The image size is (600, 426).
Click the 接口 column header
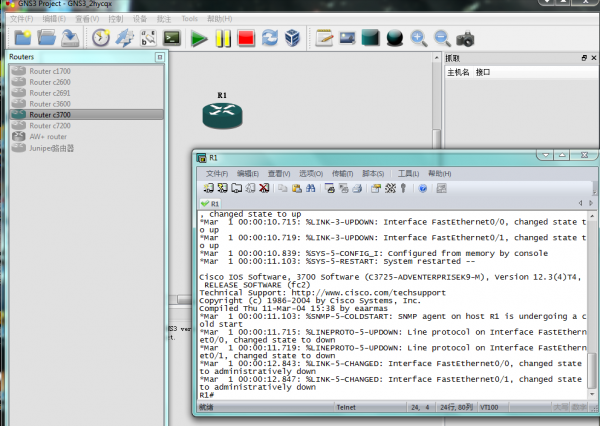tap(483, 72)
